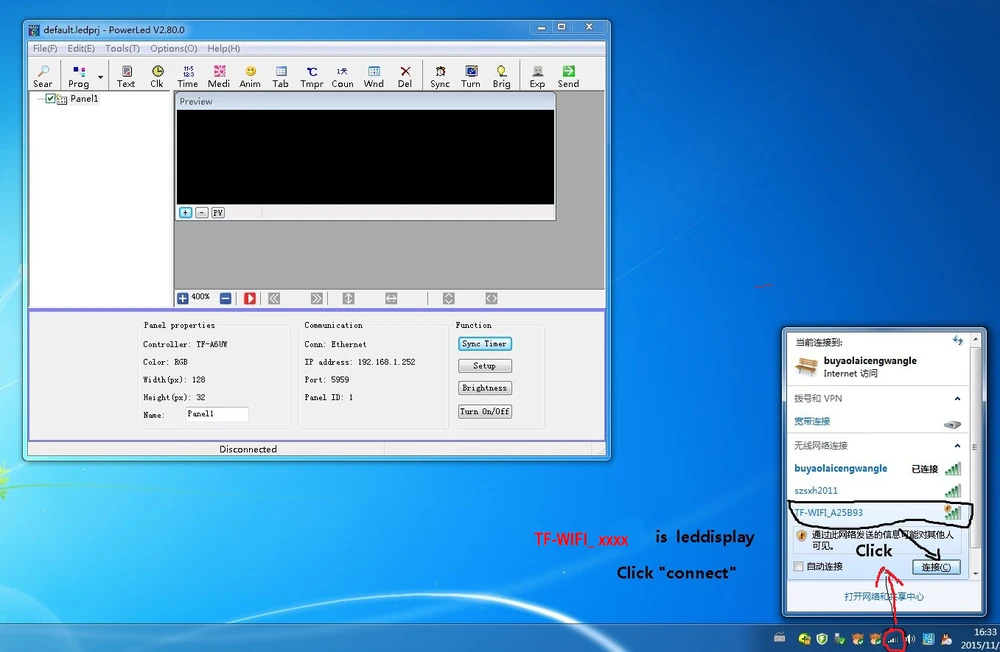This screenshot has height=652, width=1000.
Task: Toggle the 自动连接 auto-connect checkbox
Action: pyautogui.click(x=798, y=567)
